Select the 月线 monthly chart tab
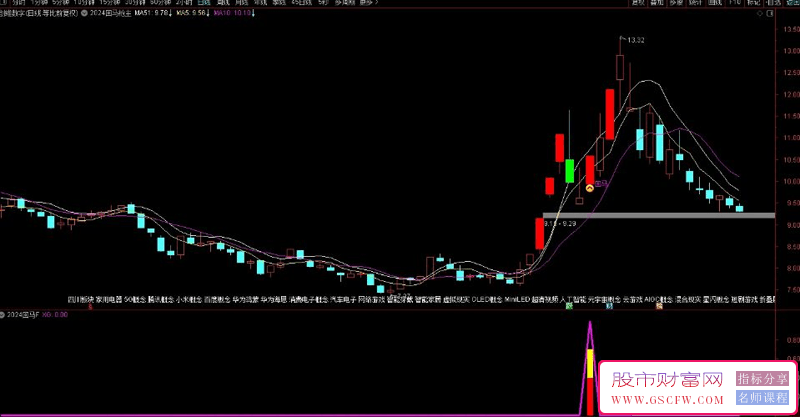 241,3
